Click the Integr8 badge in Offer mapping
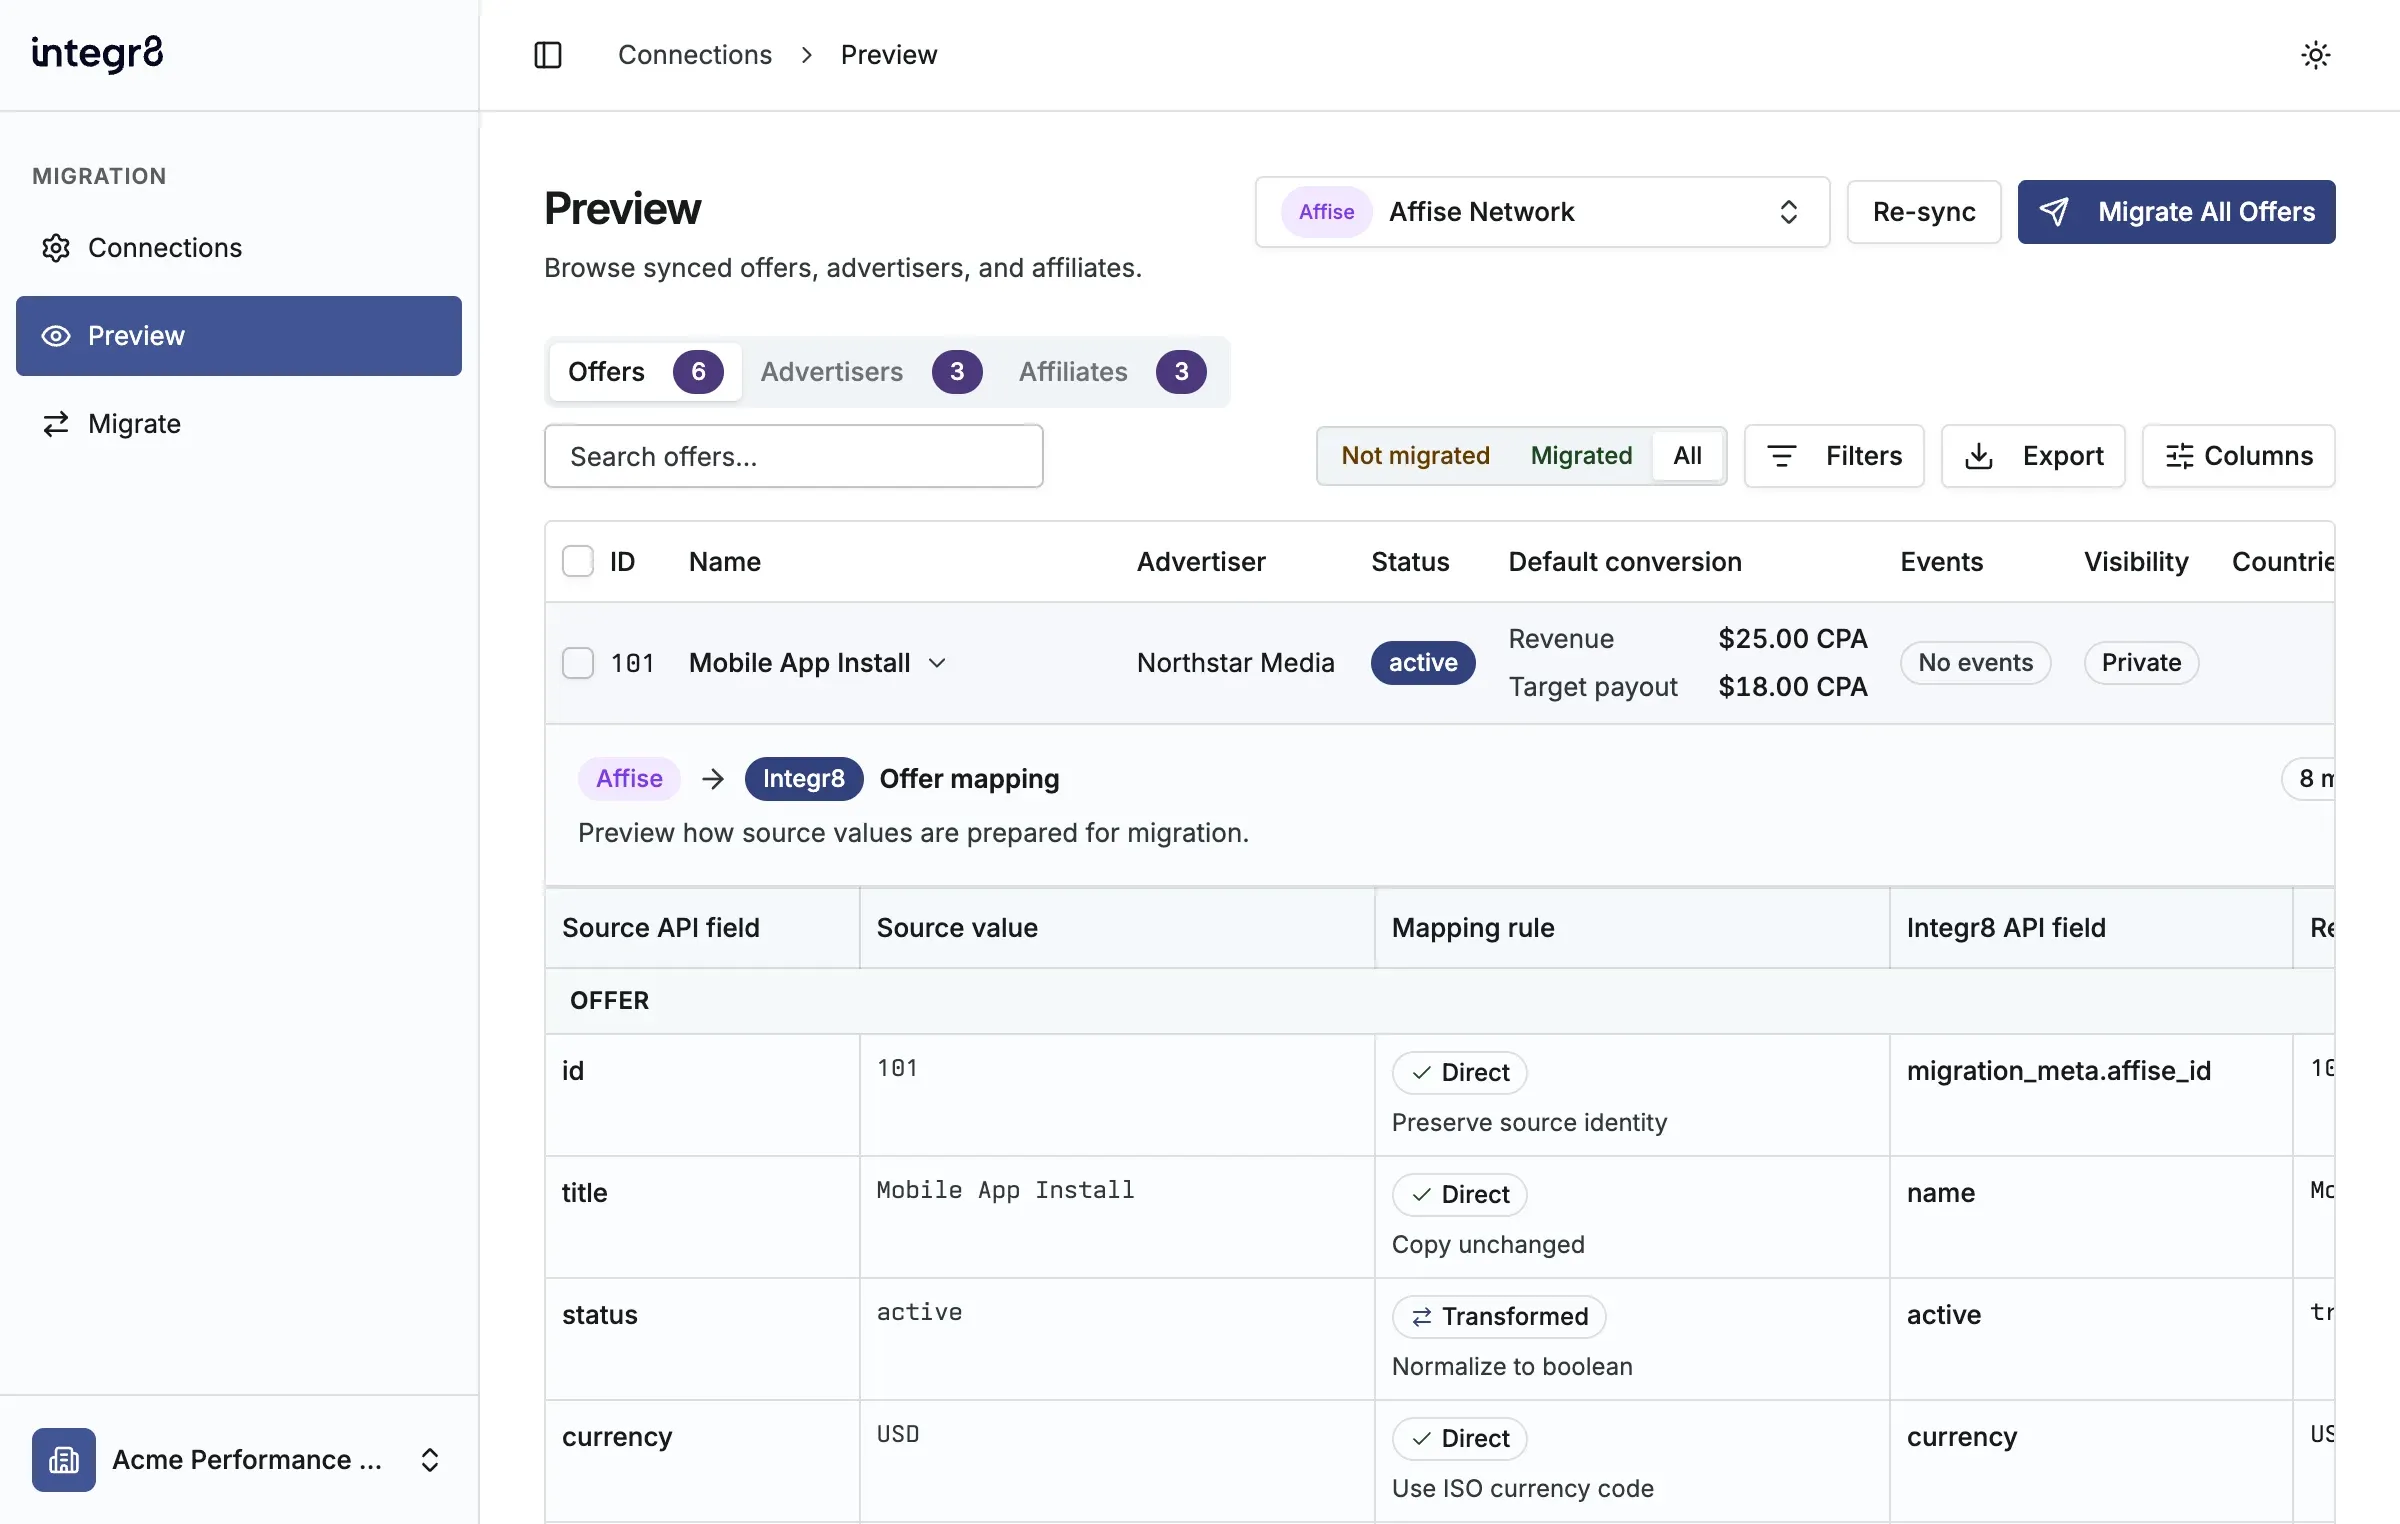This screenshot has width=2400, height=1524. pyautogui.click(x=804, y=779)
